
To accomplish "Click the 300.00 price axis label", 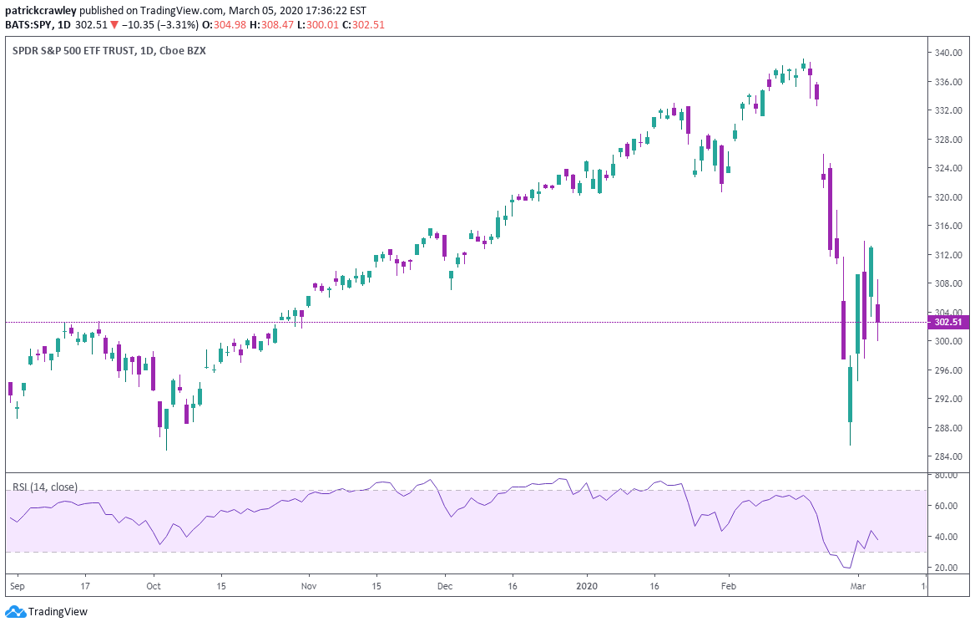I will pos(948,341).
